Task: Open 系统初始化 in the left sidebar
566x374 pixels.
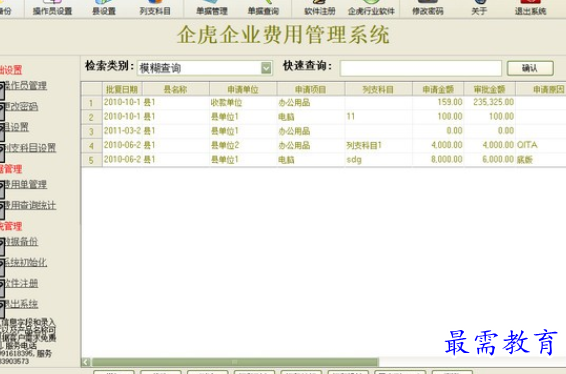Action: [25, 262]
